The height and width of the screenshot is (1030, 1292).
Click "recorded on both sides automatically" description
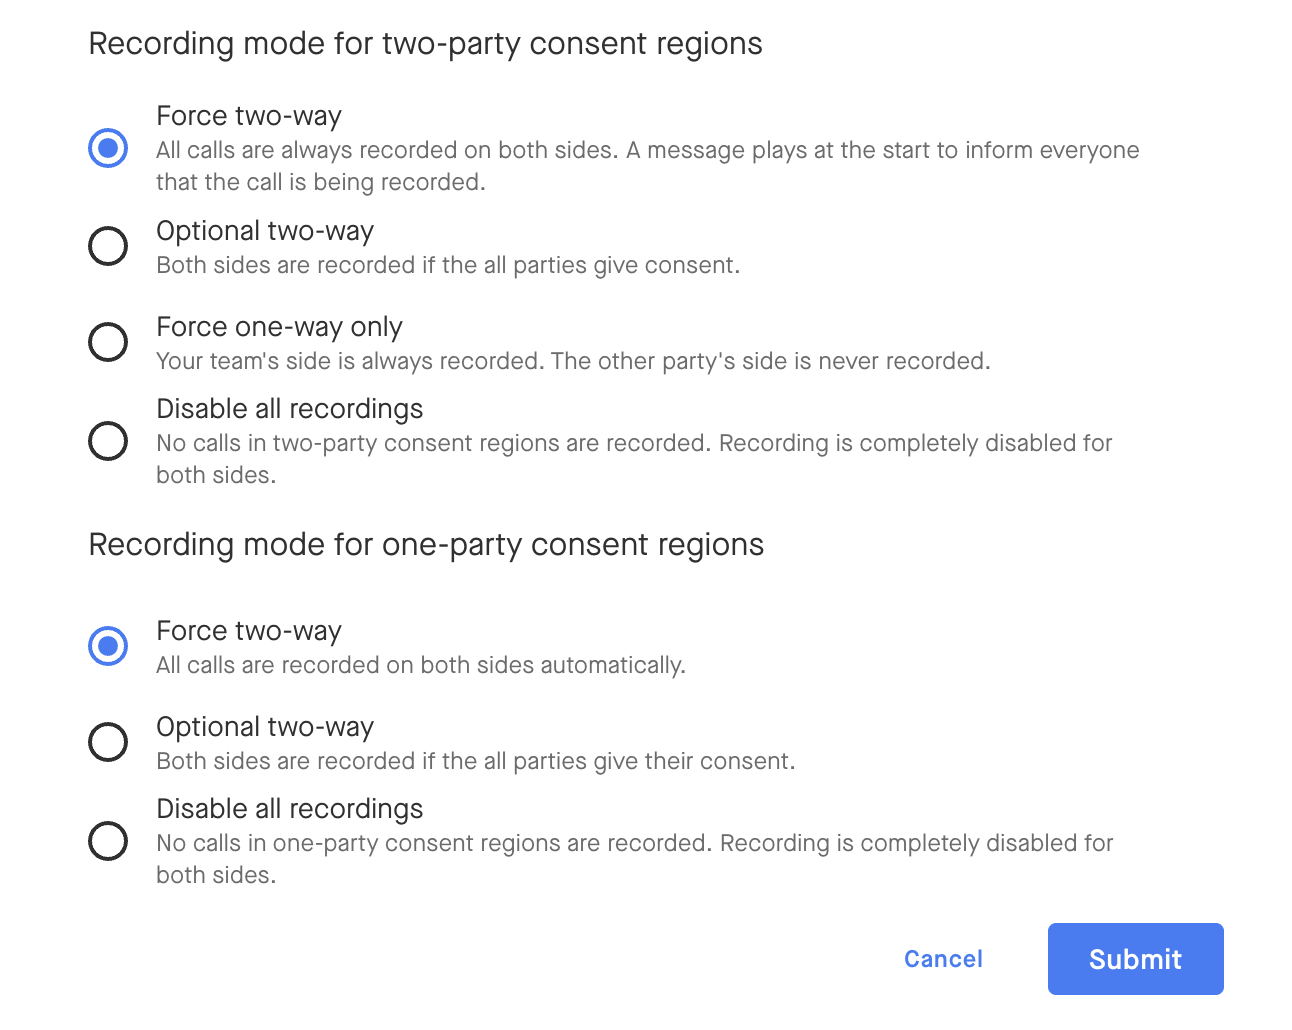(x=421, y=665)
